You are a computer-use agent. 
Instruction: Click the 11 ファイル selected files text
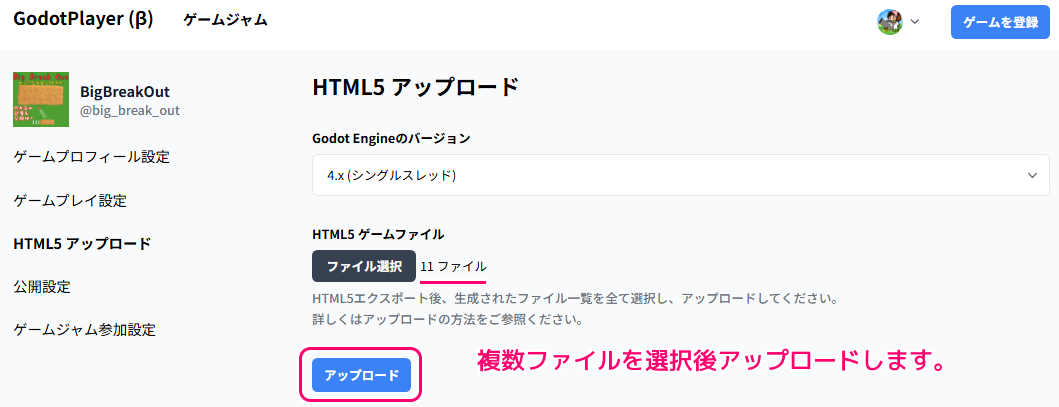coord(453,266)
